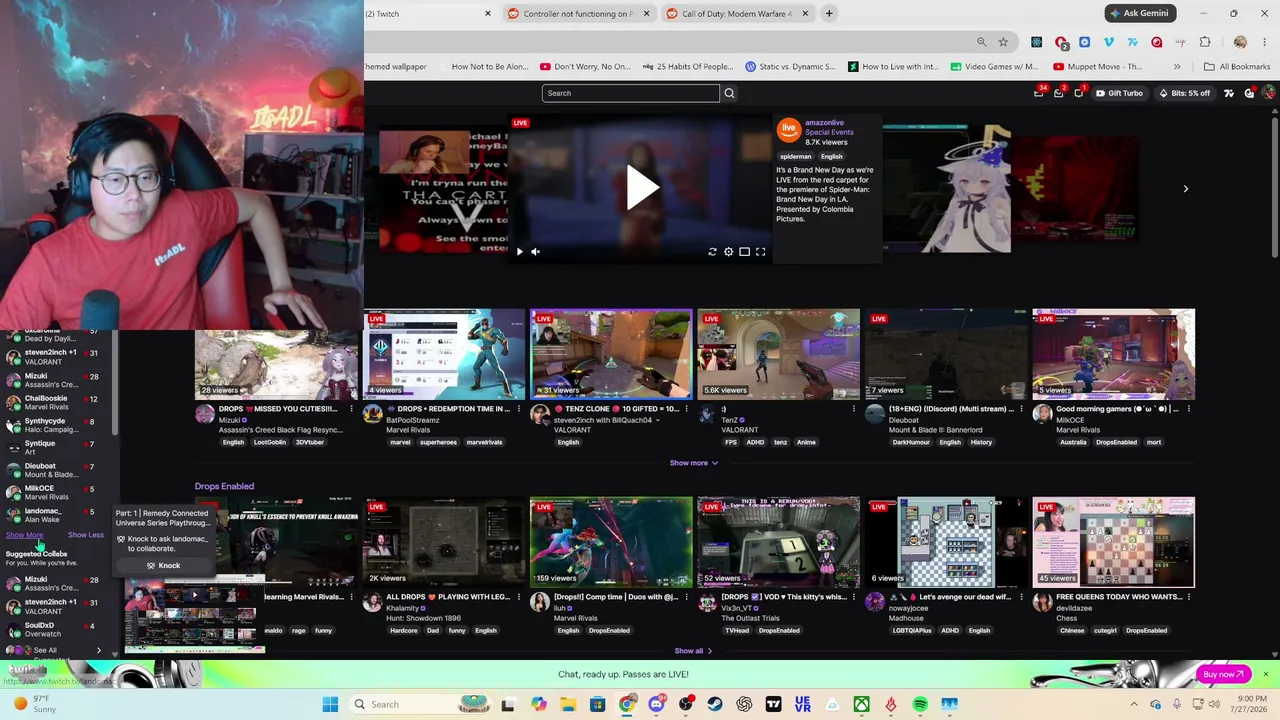Open the TenZ VALORANT stream thumbnail
Viewport: 1280px width, 720px height.
click(x=778, y=354)
